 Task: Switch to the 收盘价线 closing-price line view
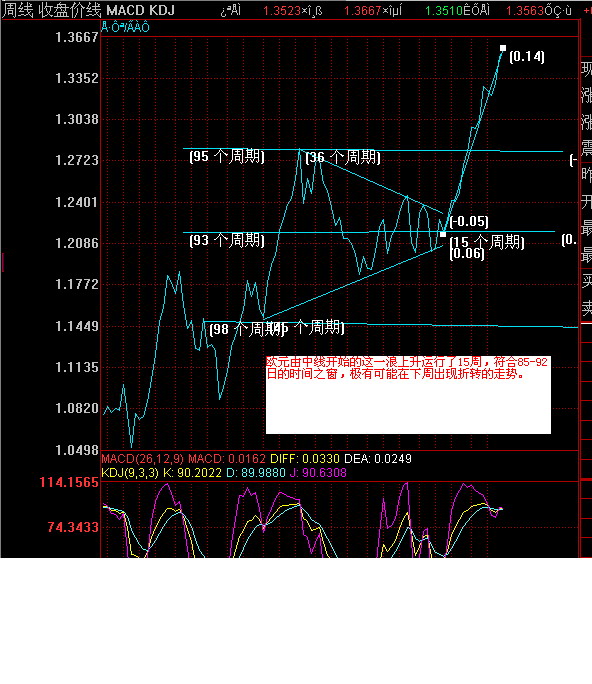69,10
